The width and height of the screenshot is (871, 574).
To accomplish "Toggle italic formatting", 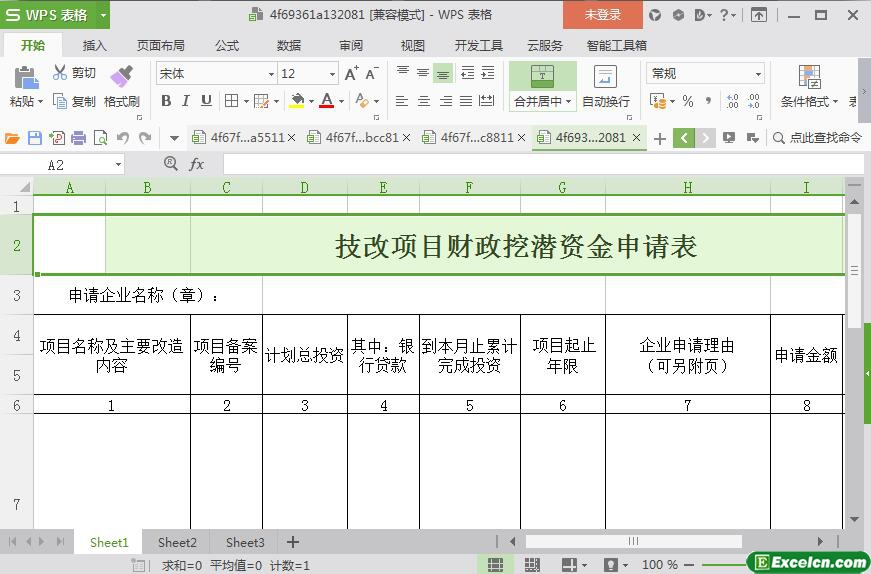I will pyautogui.click(x=186, y=101).
